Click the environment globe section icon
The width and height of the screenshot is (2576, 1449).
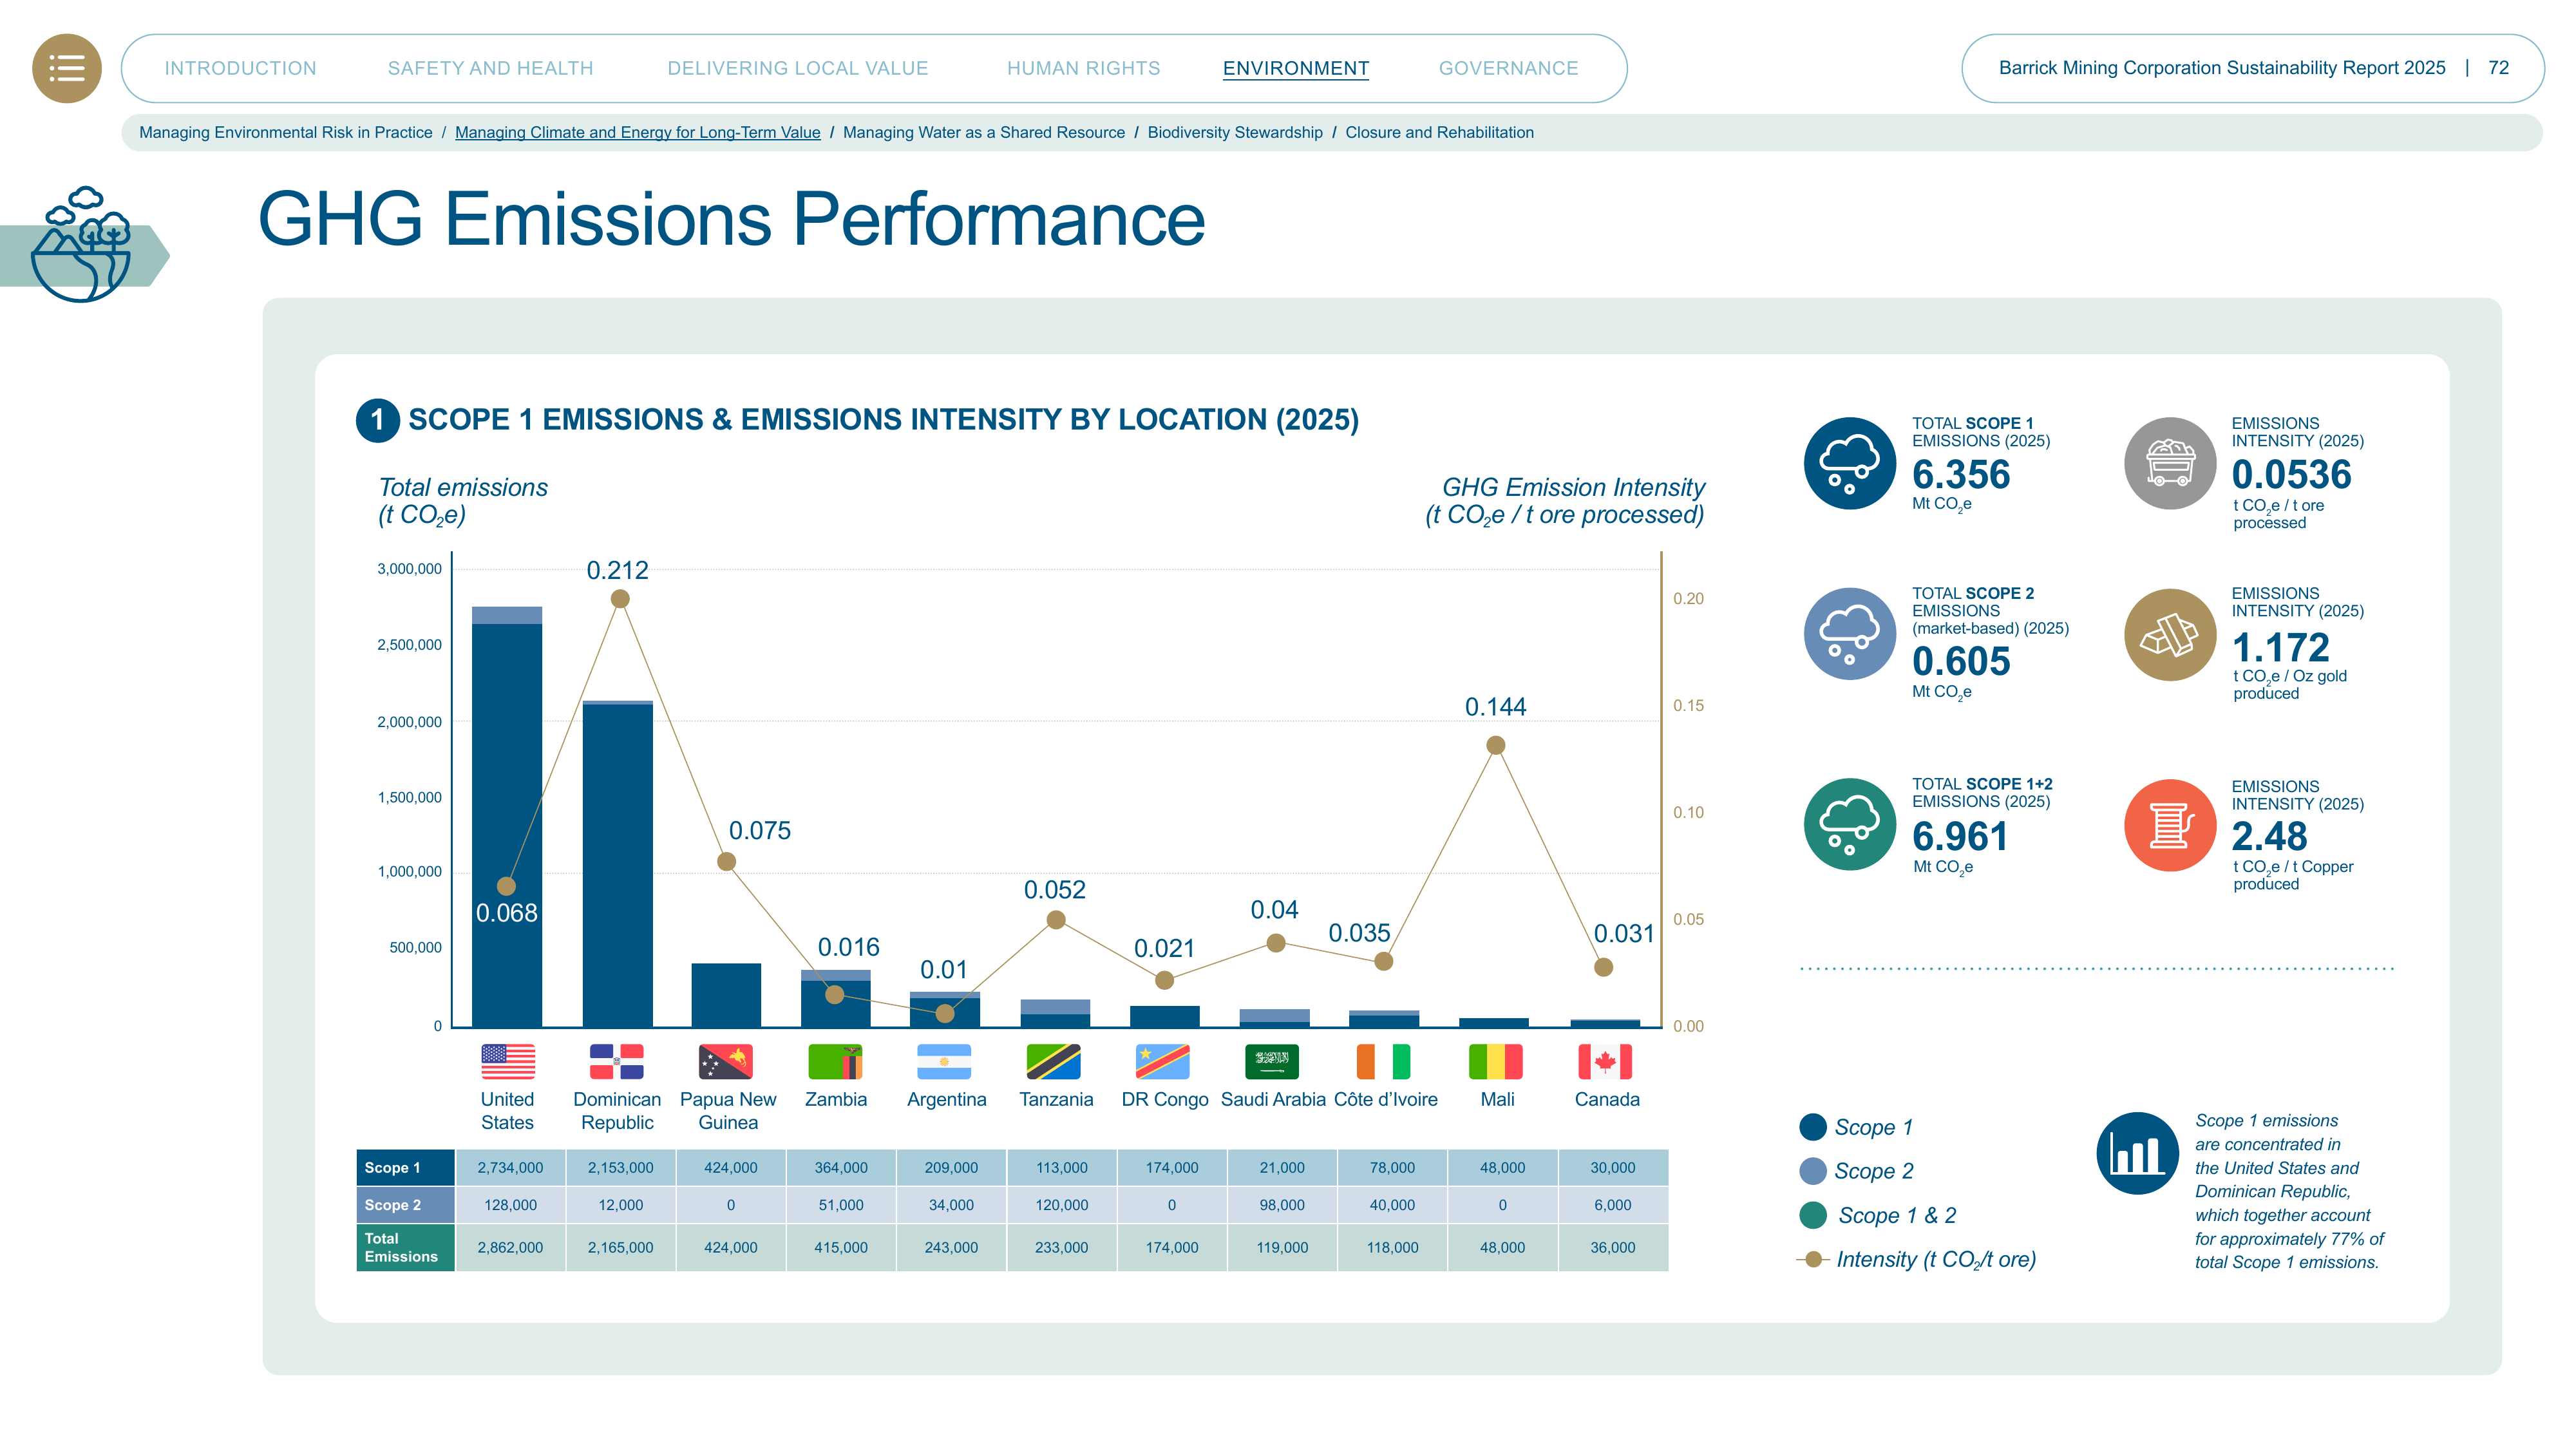[x=81, y=244]
